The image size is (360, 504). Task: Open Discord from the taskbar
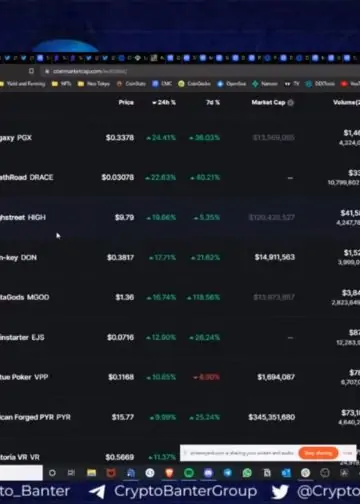[208, 473]
